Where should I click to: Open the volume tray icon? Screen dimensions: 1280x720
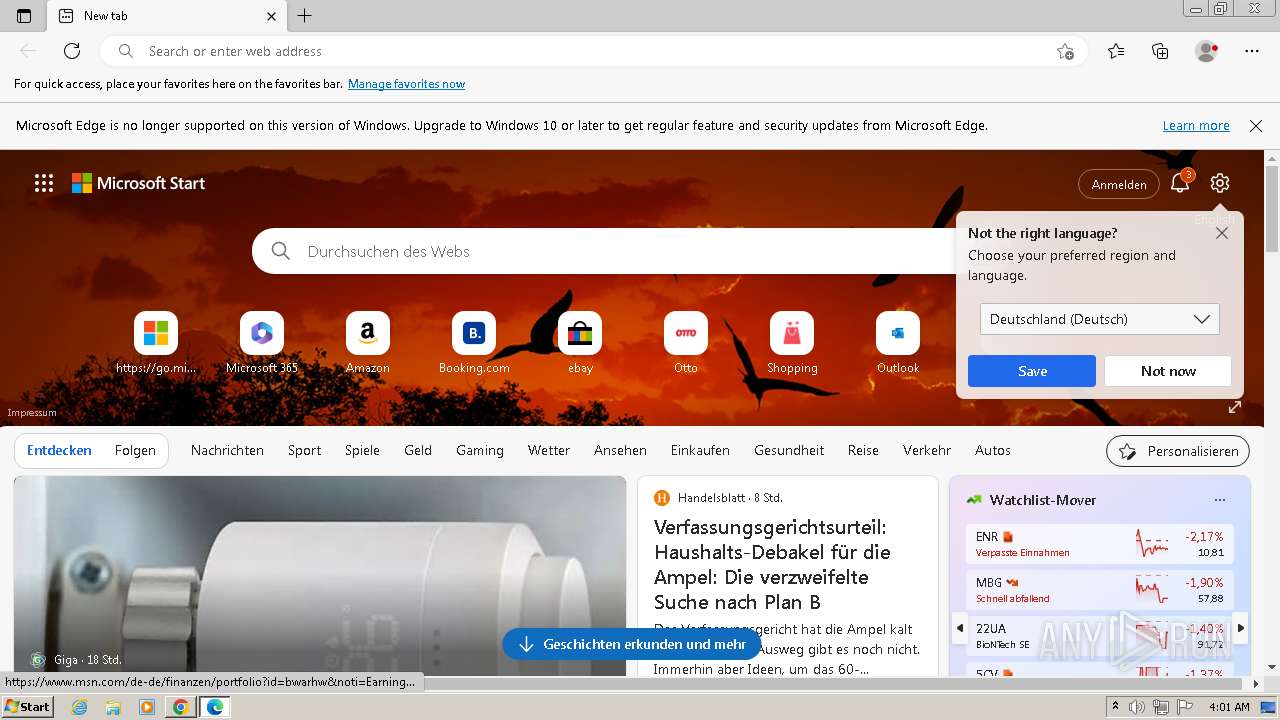[1137, 707]
